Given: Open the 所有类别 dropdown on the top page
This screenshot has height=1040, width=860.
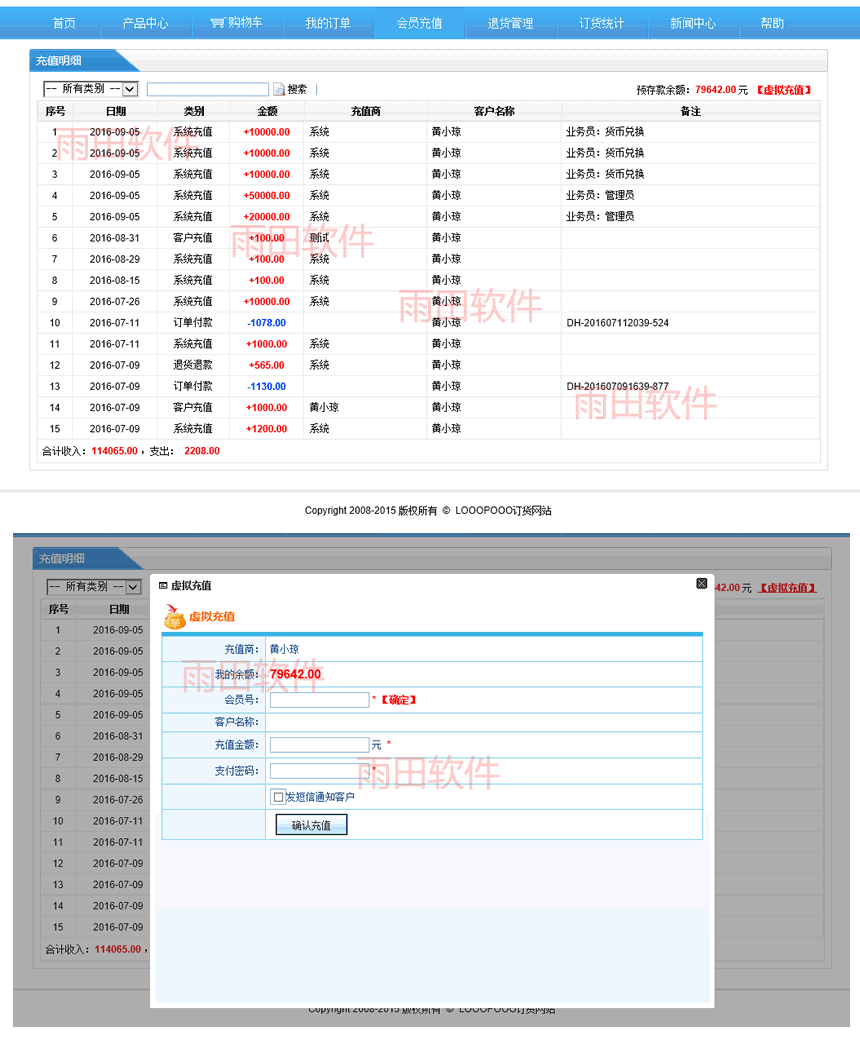Looking at the screenshot, I should [x=91, y=89].
